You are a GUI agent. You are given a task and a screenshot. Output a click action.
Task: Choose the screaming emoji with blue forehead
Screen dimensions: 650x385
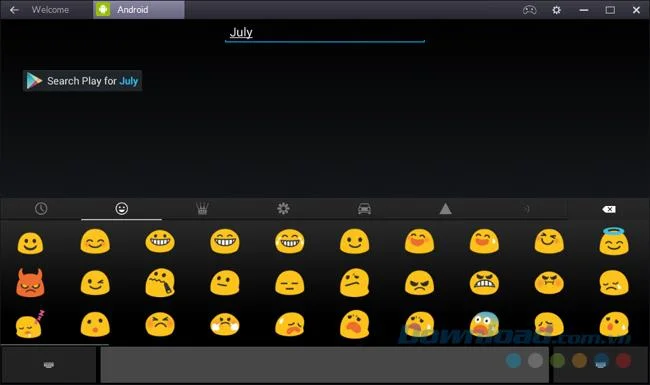484,324
